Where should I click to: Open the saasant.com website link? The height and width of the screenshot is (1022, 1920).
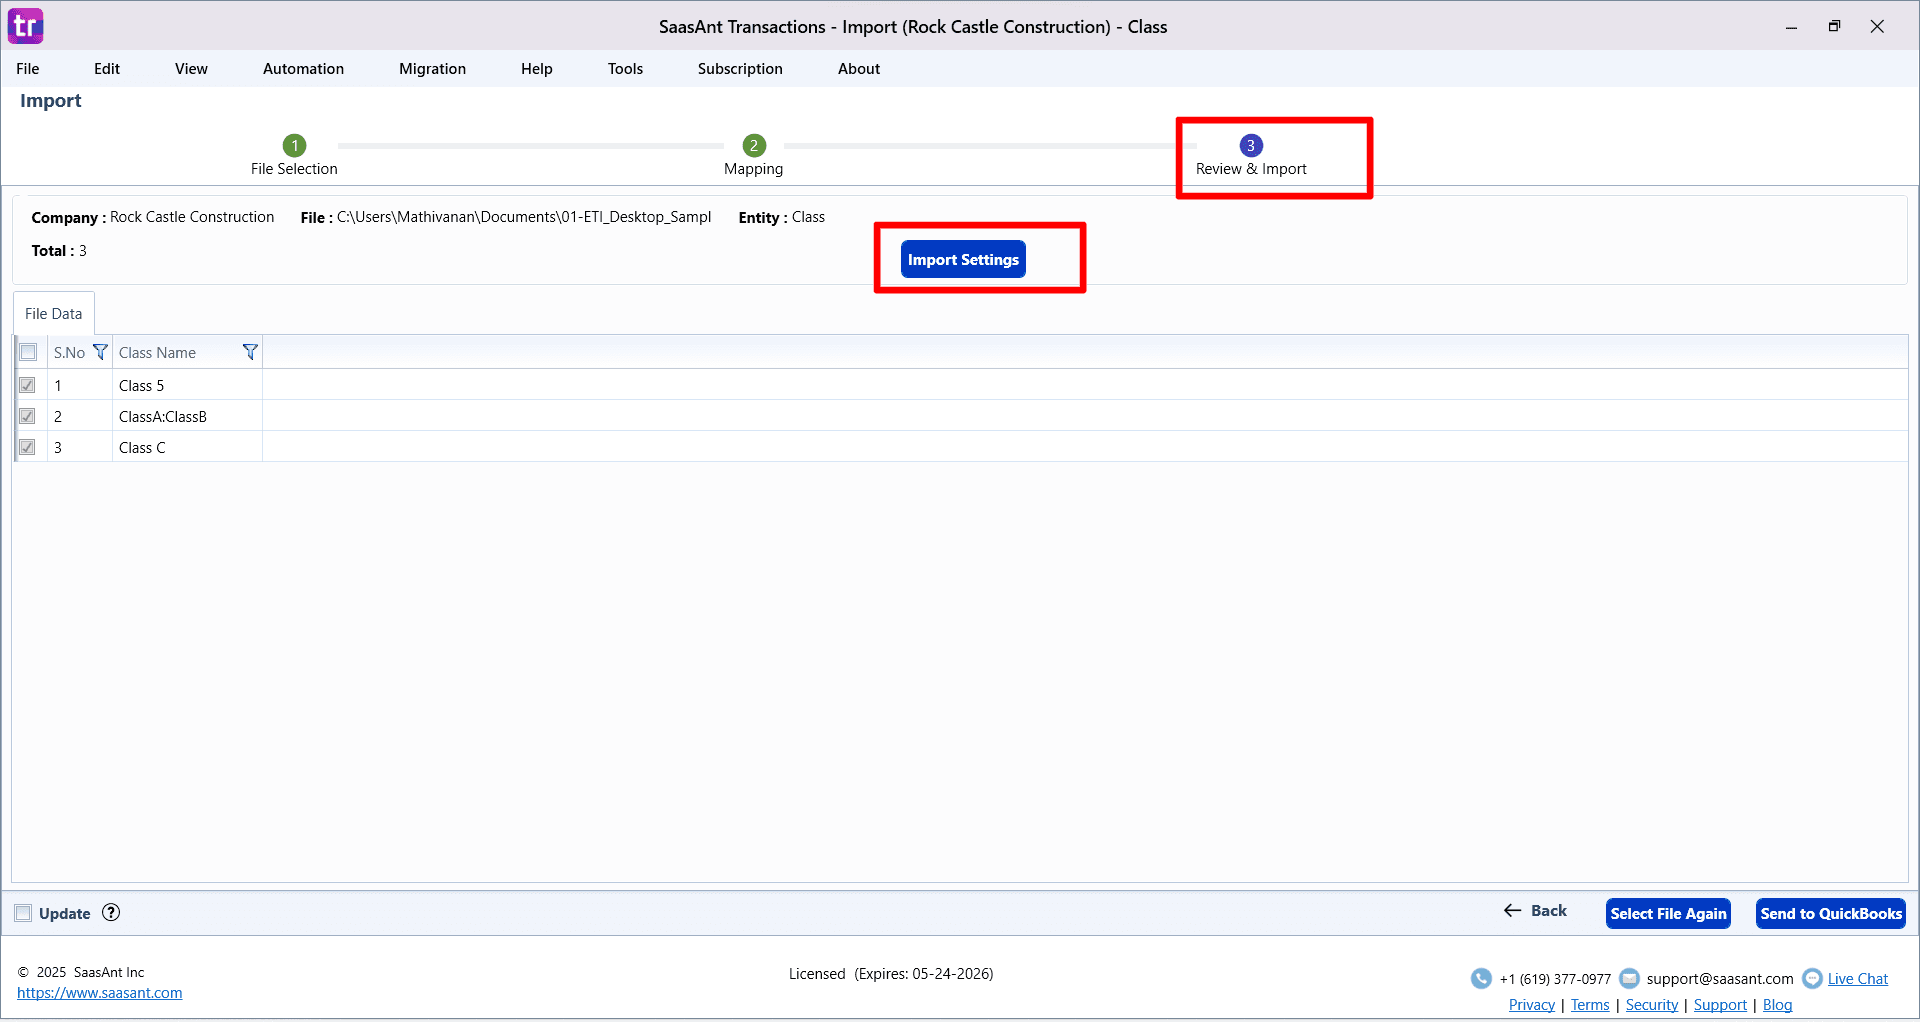100,993
